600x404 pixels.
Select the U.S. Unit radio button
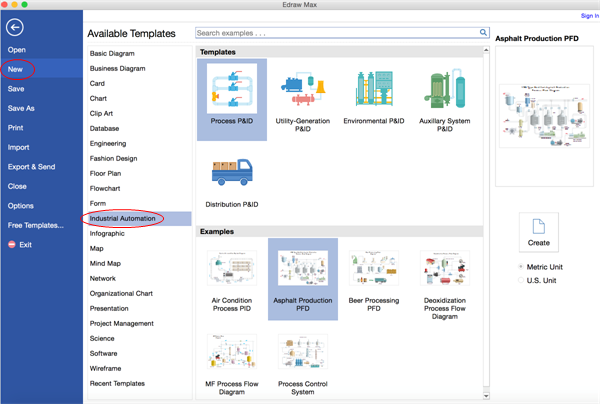tap(521, 281)
